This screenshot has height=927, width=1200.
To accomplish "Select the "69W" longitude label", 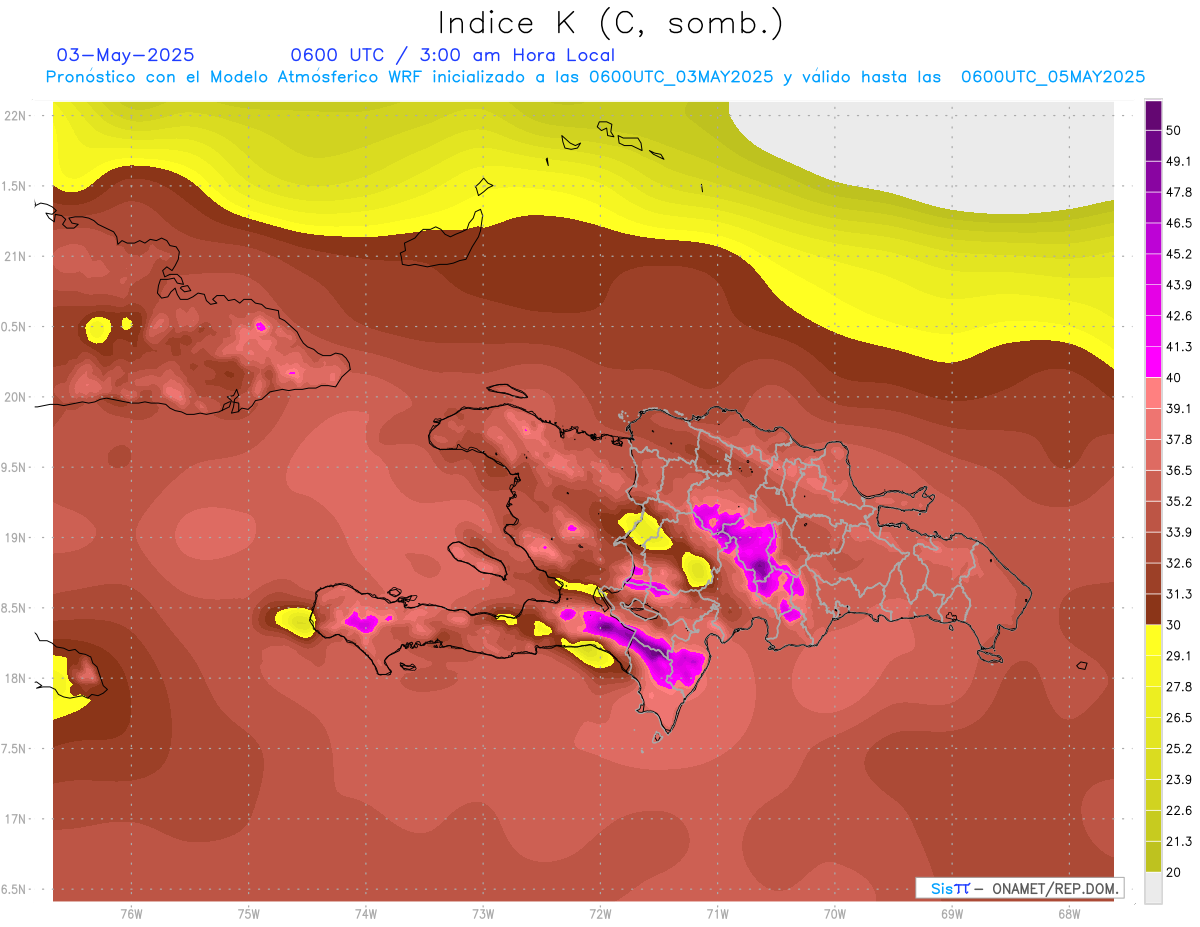I will 952,914.
